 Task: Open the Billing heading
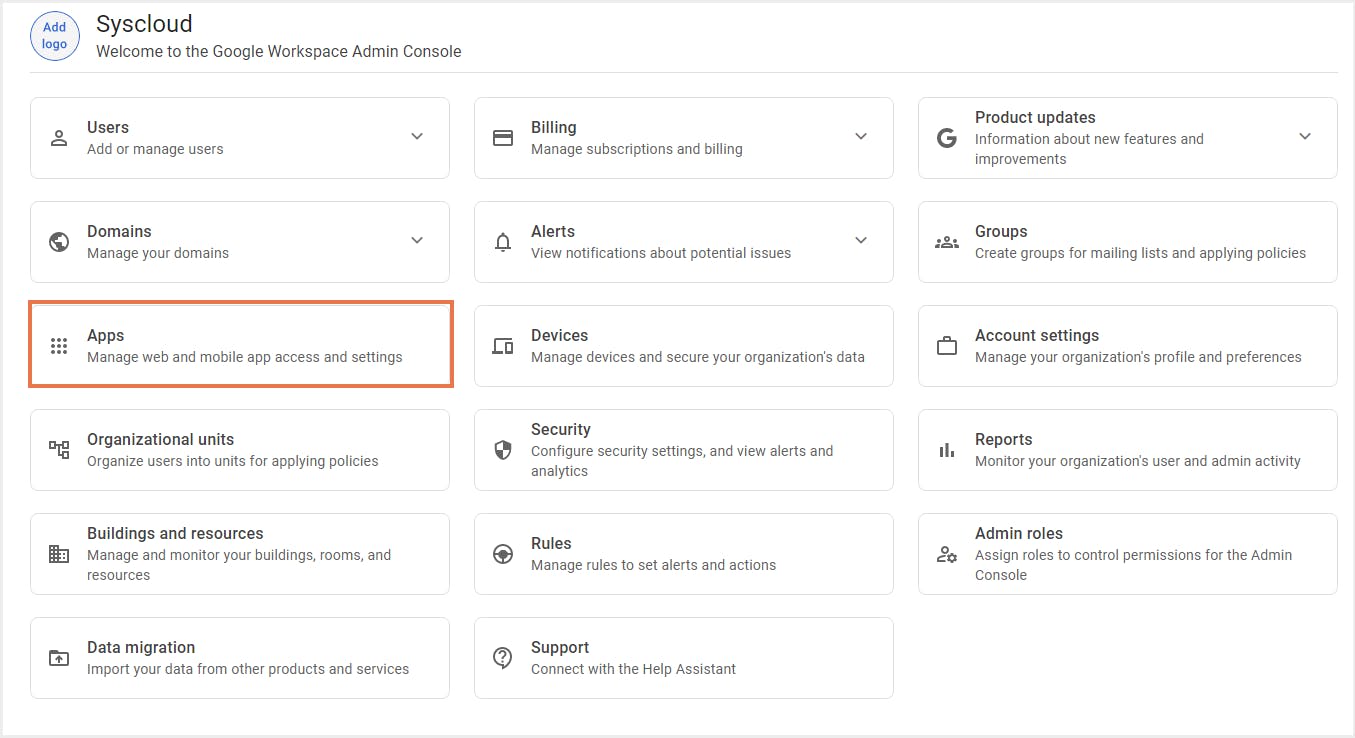[x=554, y=127]
